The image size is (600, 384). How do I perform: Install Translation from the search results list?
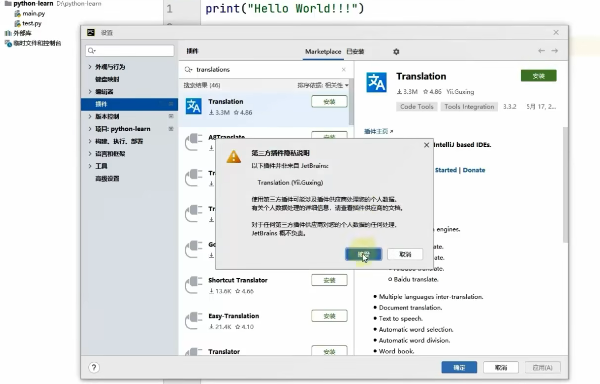click(x=329, y=101)
